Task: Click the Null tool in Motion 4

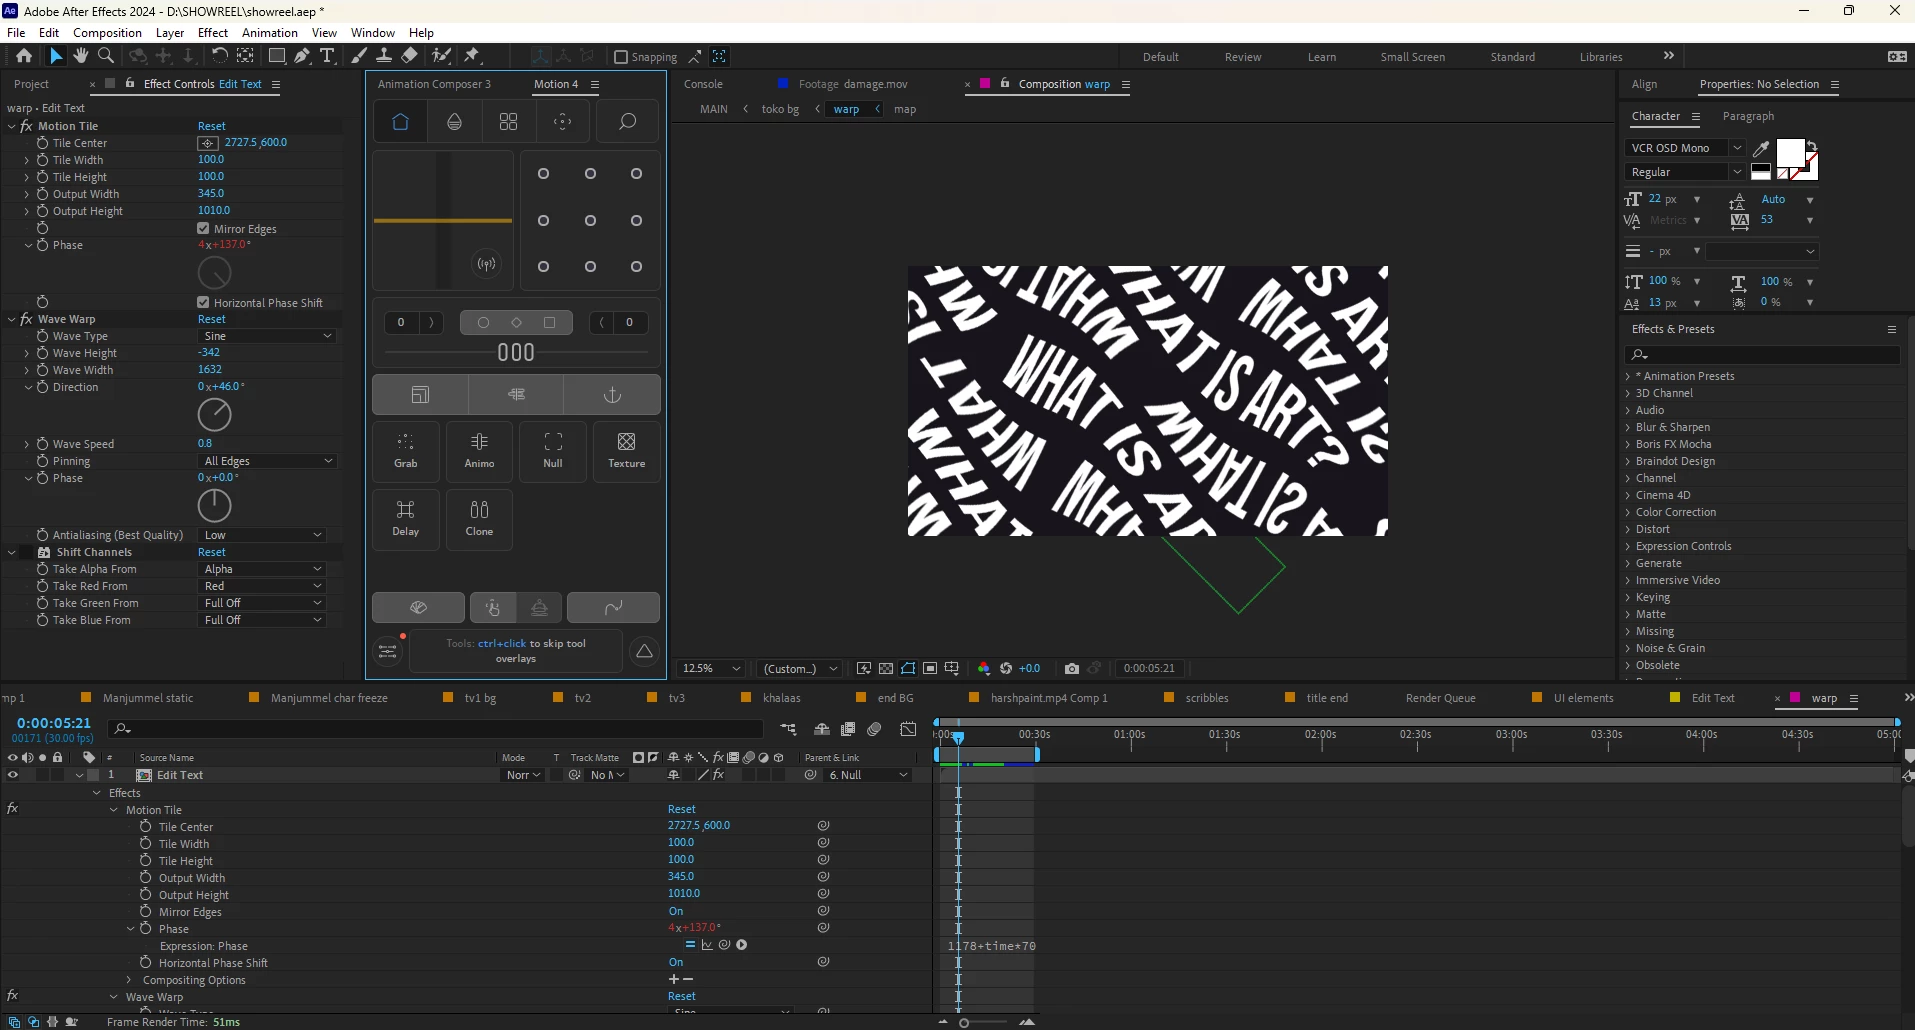Action: pos(553,451)
